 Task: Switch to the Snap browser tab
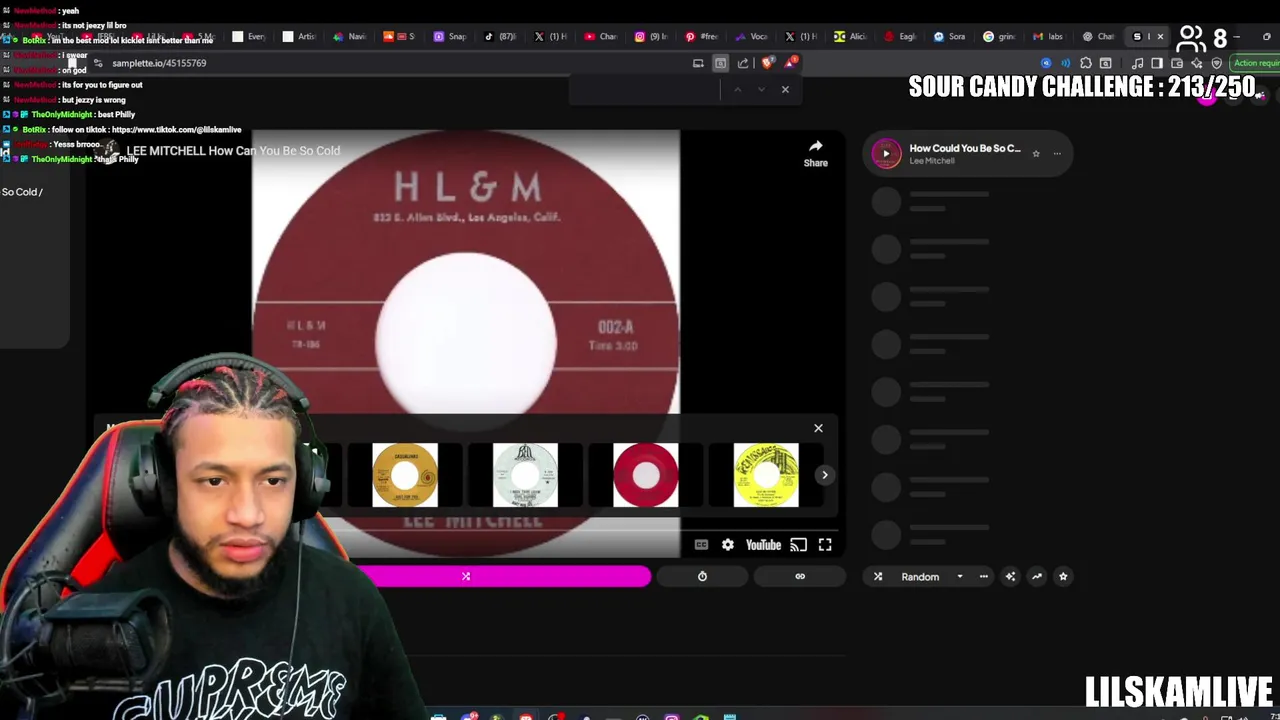(450, 36)
